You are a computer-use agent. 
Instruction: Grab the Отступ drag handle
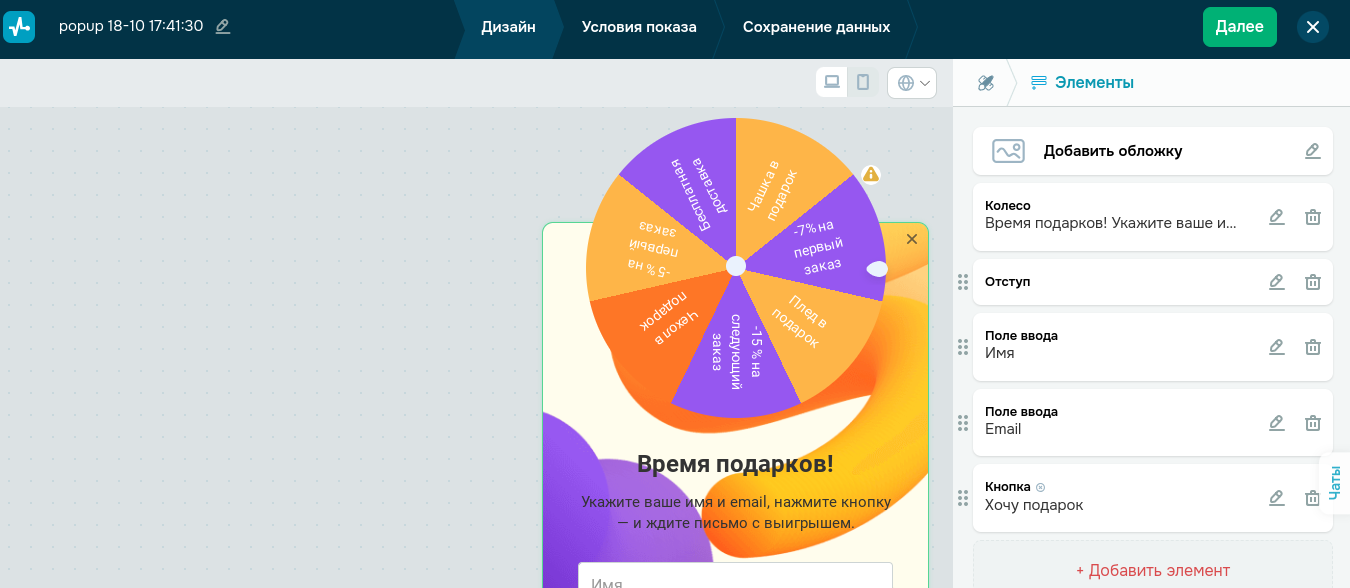(x=963, y=282)
